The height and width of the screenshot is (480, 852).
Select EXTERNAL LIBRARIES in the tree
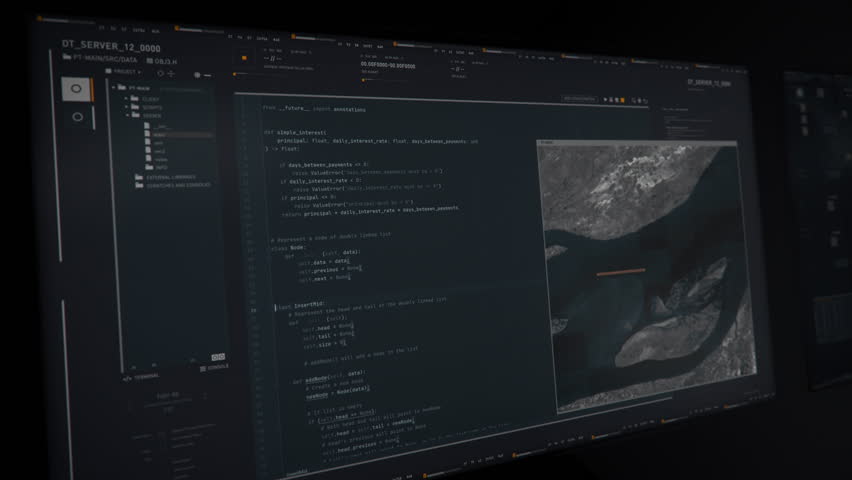tap(165, 177)
